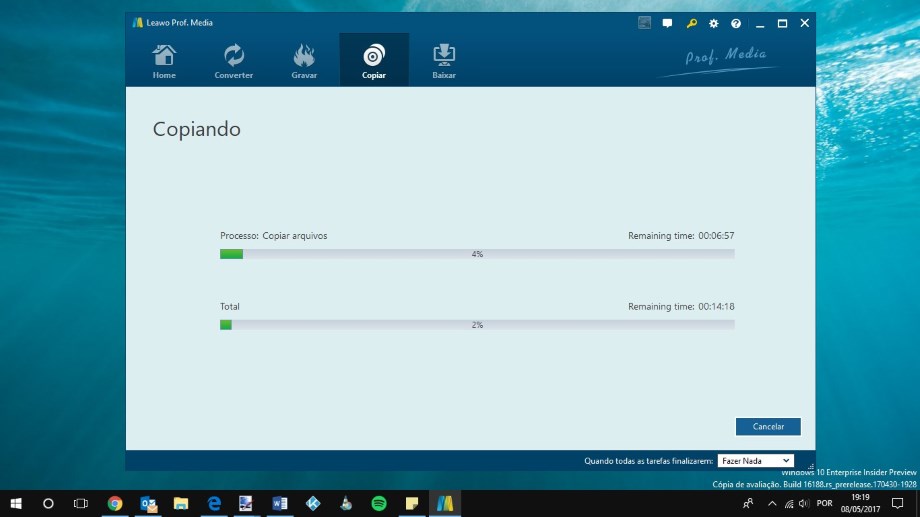This screenshot has width=920, height=517.
Task: Switch to the Converter module
Action: [x=233, y=61]
